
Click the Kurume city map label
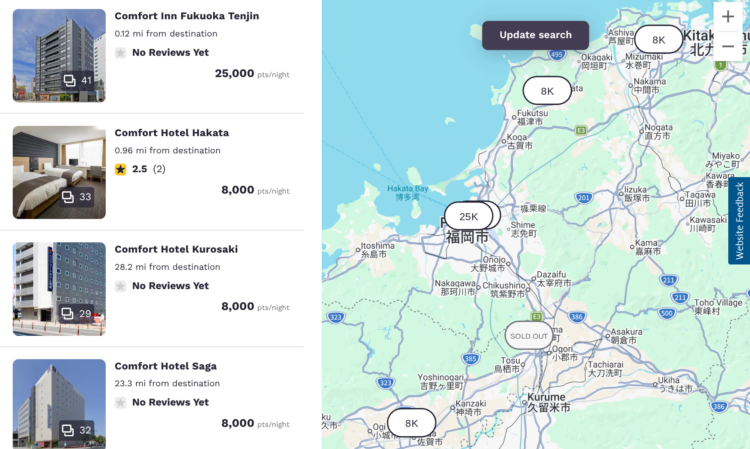pos(548,403)
